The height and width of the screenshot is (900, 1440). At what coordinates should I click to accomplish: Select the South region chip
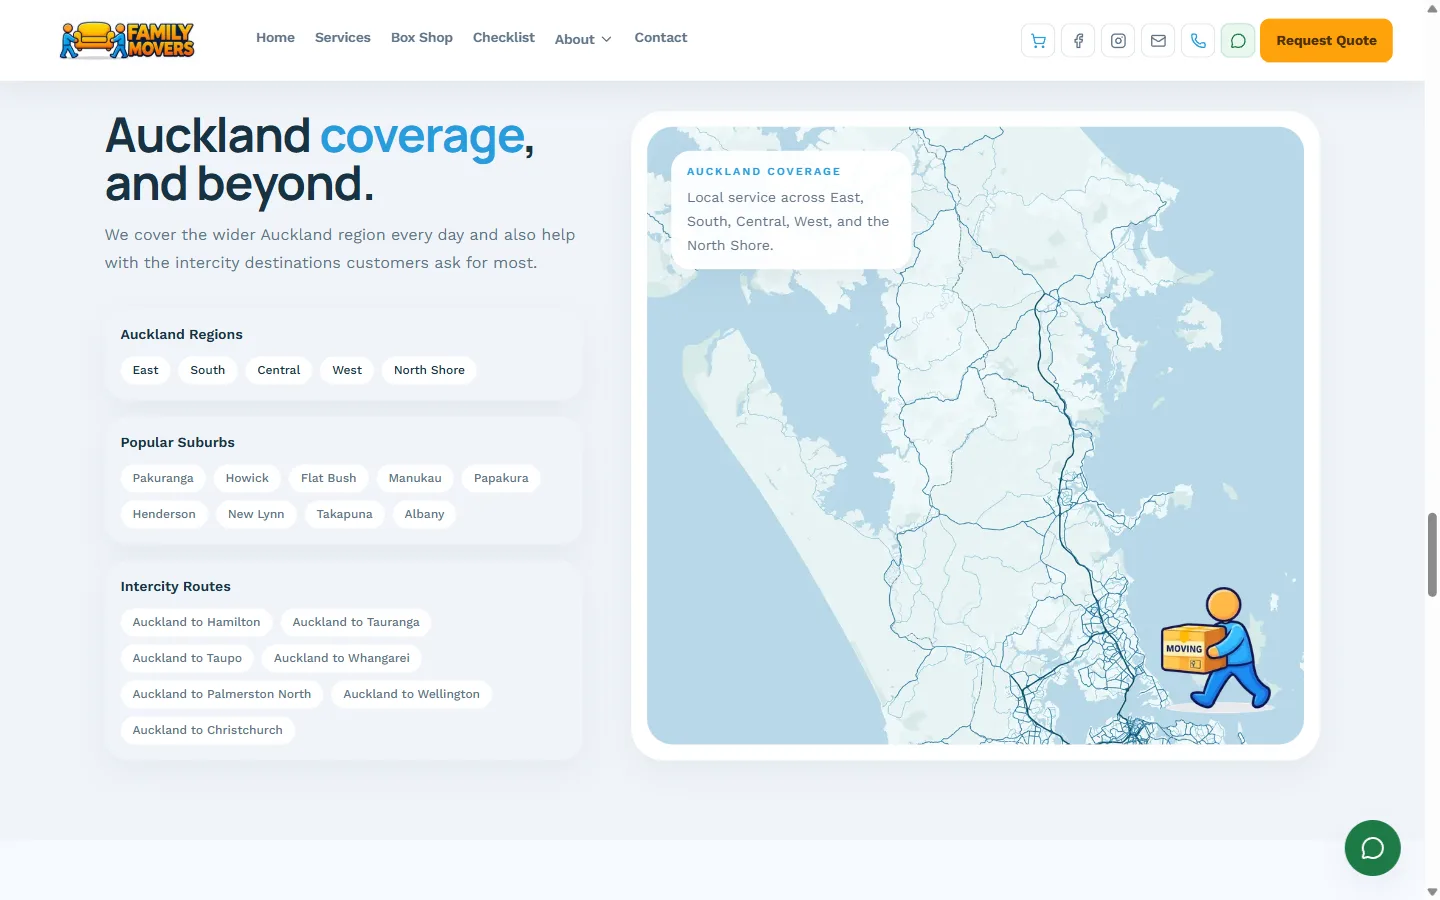click(x=208, y=370)
